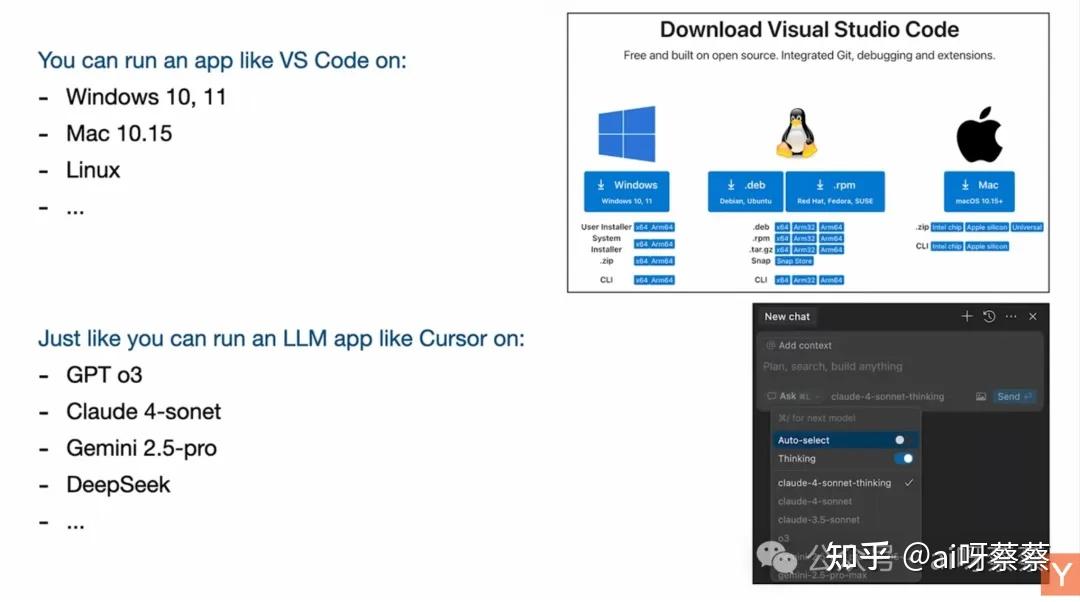Select claude-3.5-sonnet from the model dropdown

tap(818, 520)
